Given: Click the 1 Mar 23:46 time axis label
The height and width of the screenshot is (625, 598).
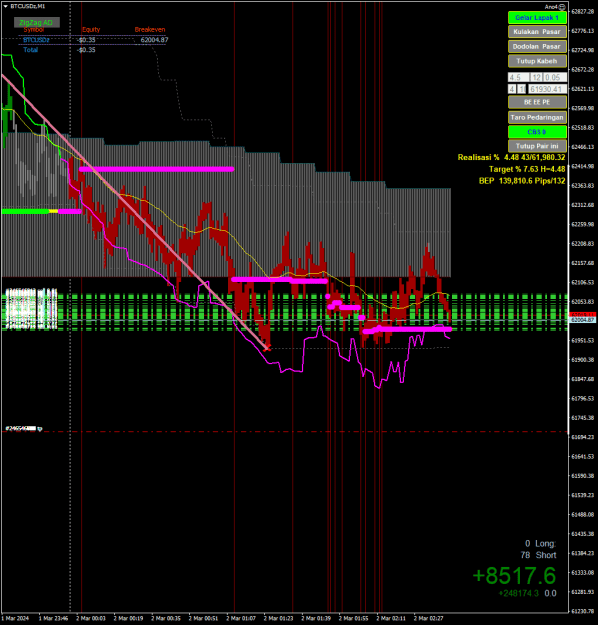Looking at the screenshot, I should (53, 618).
